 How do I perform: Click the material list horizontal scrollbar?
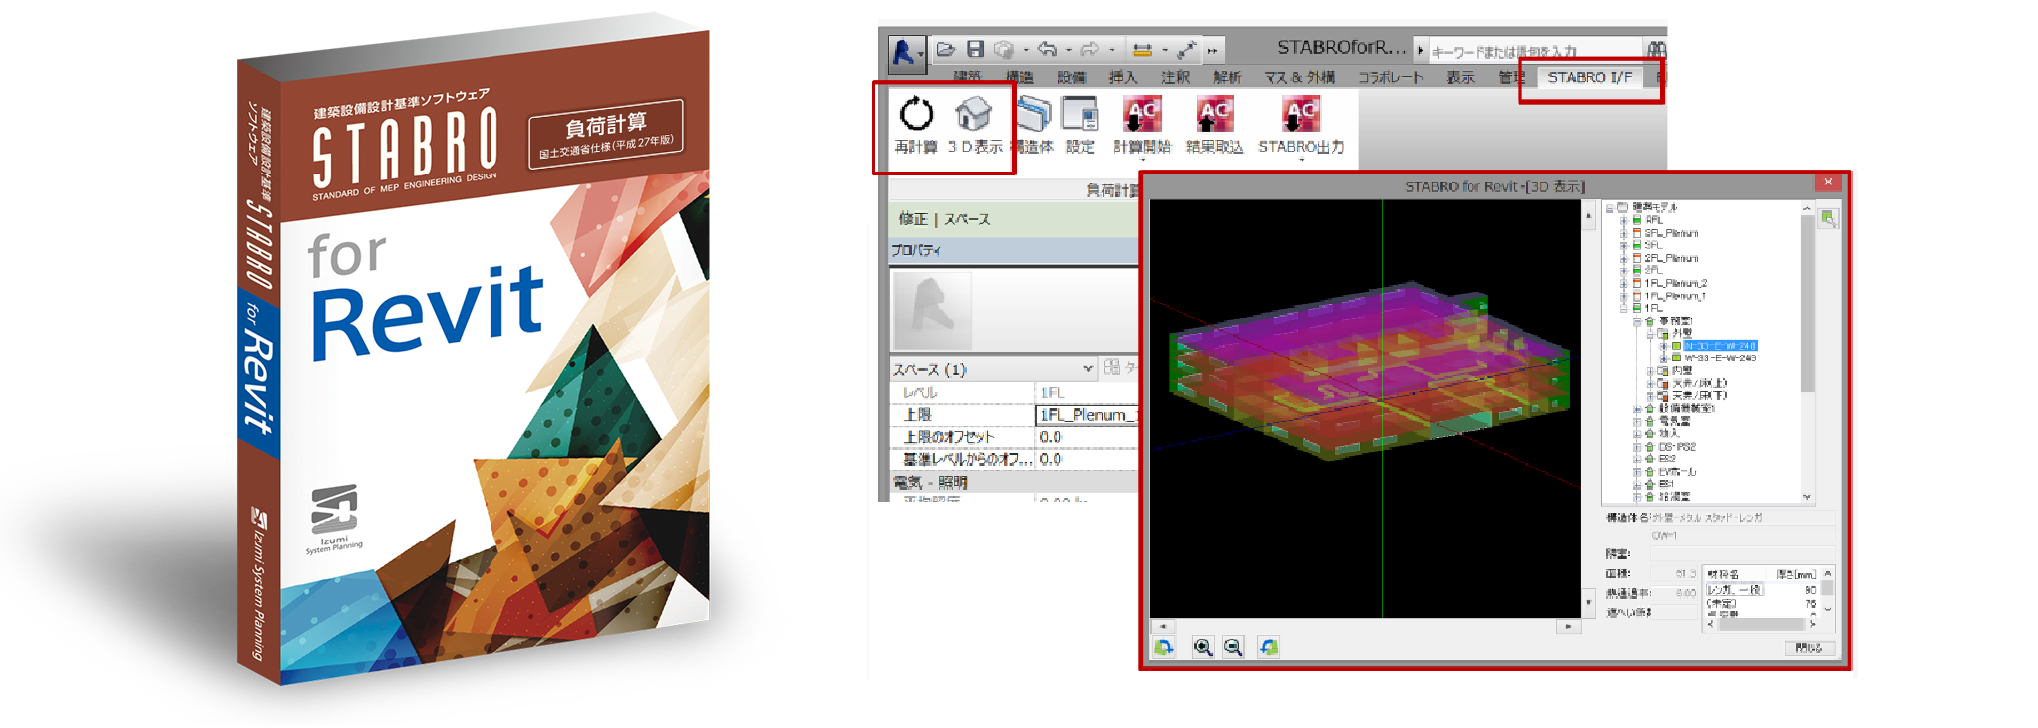[x=1760, y=624]
